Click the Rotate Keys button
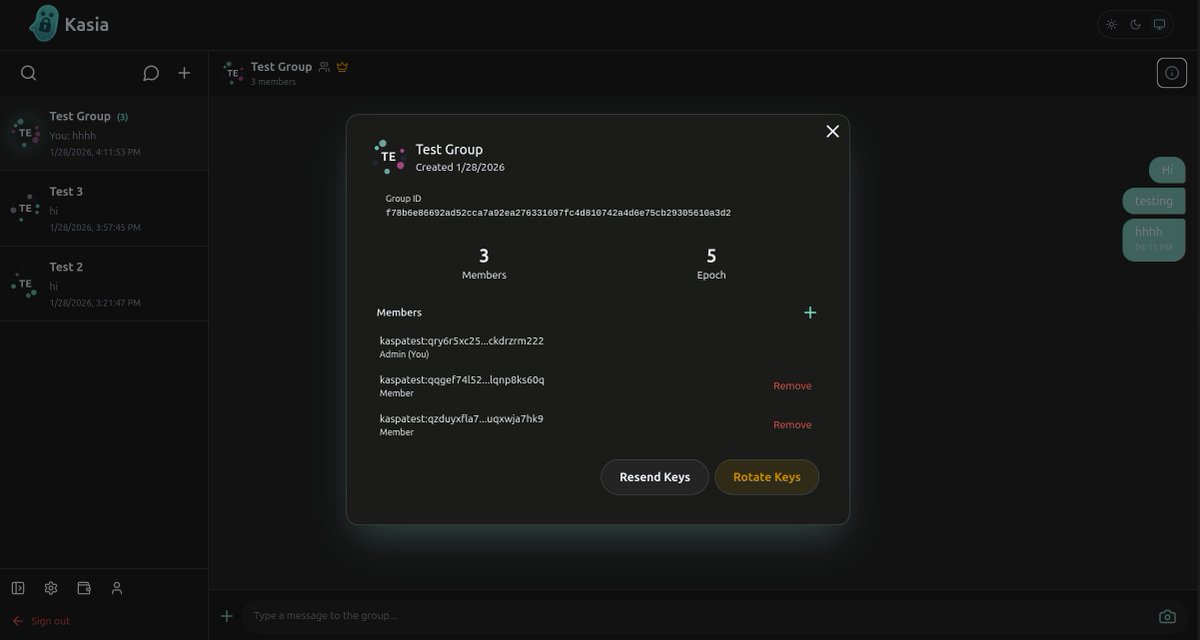The height and width of the screenshot is (640, 1200). click(x=766, y=477)
